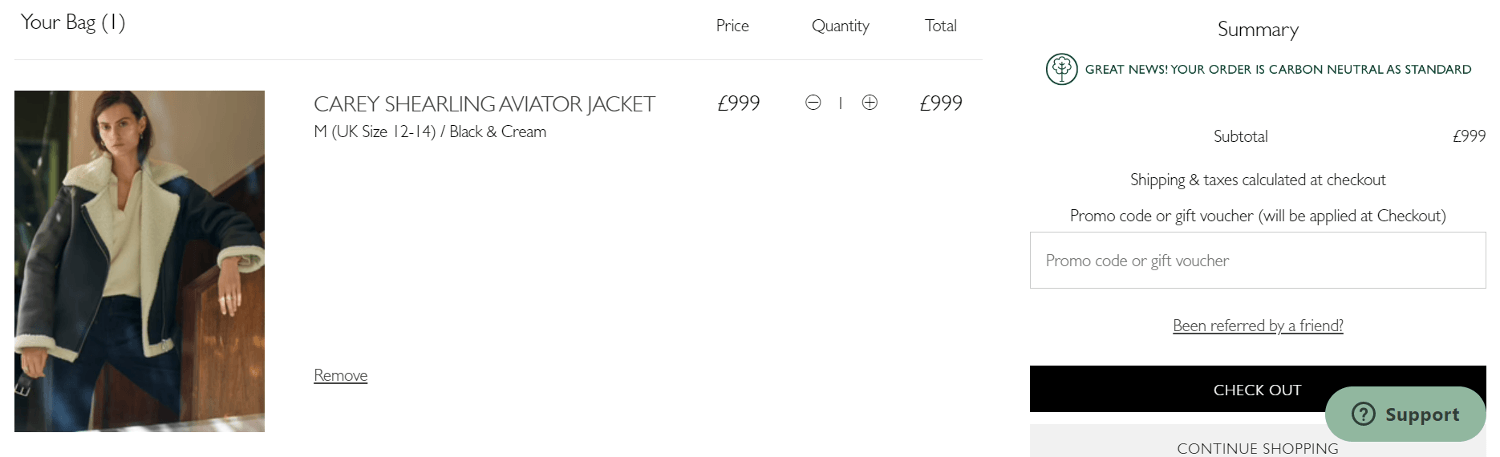View the jacket product photo thumbnail
This screenshot has height=457, width=1500.
[x=139, y=261]
